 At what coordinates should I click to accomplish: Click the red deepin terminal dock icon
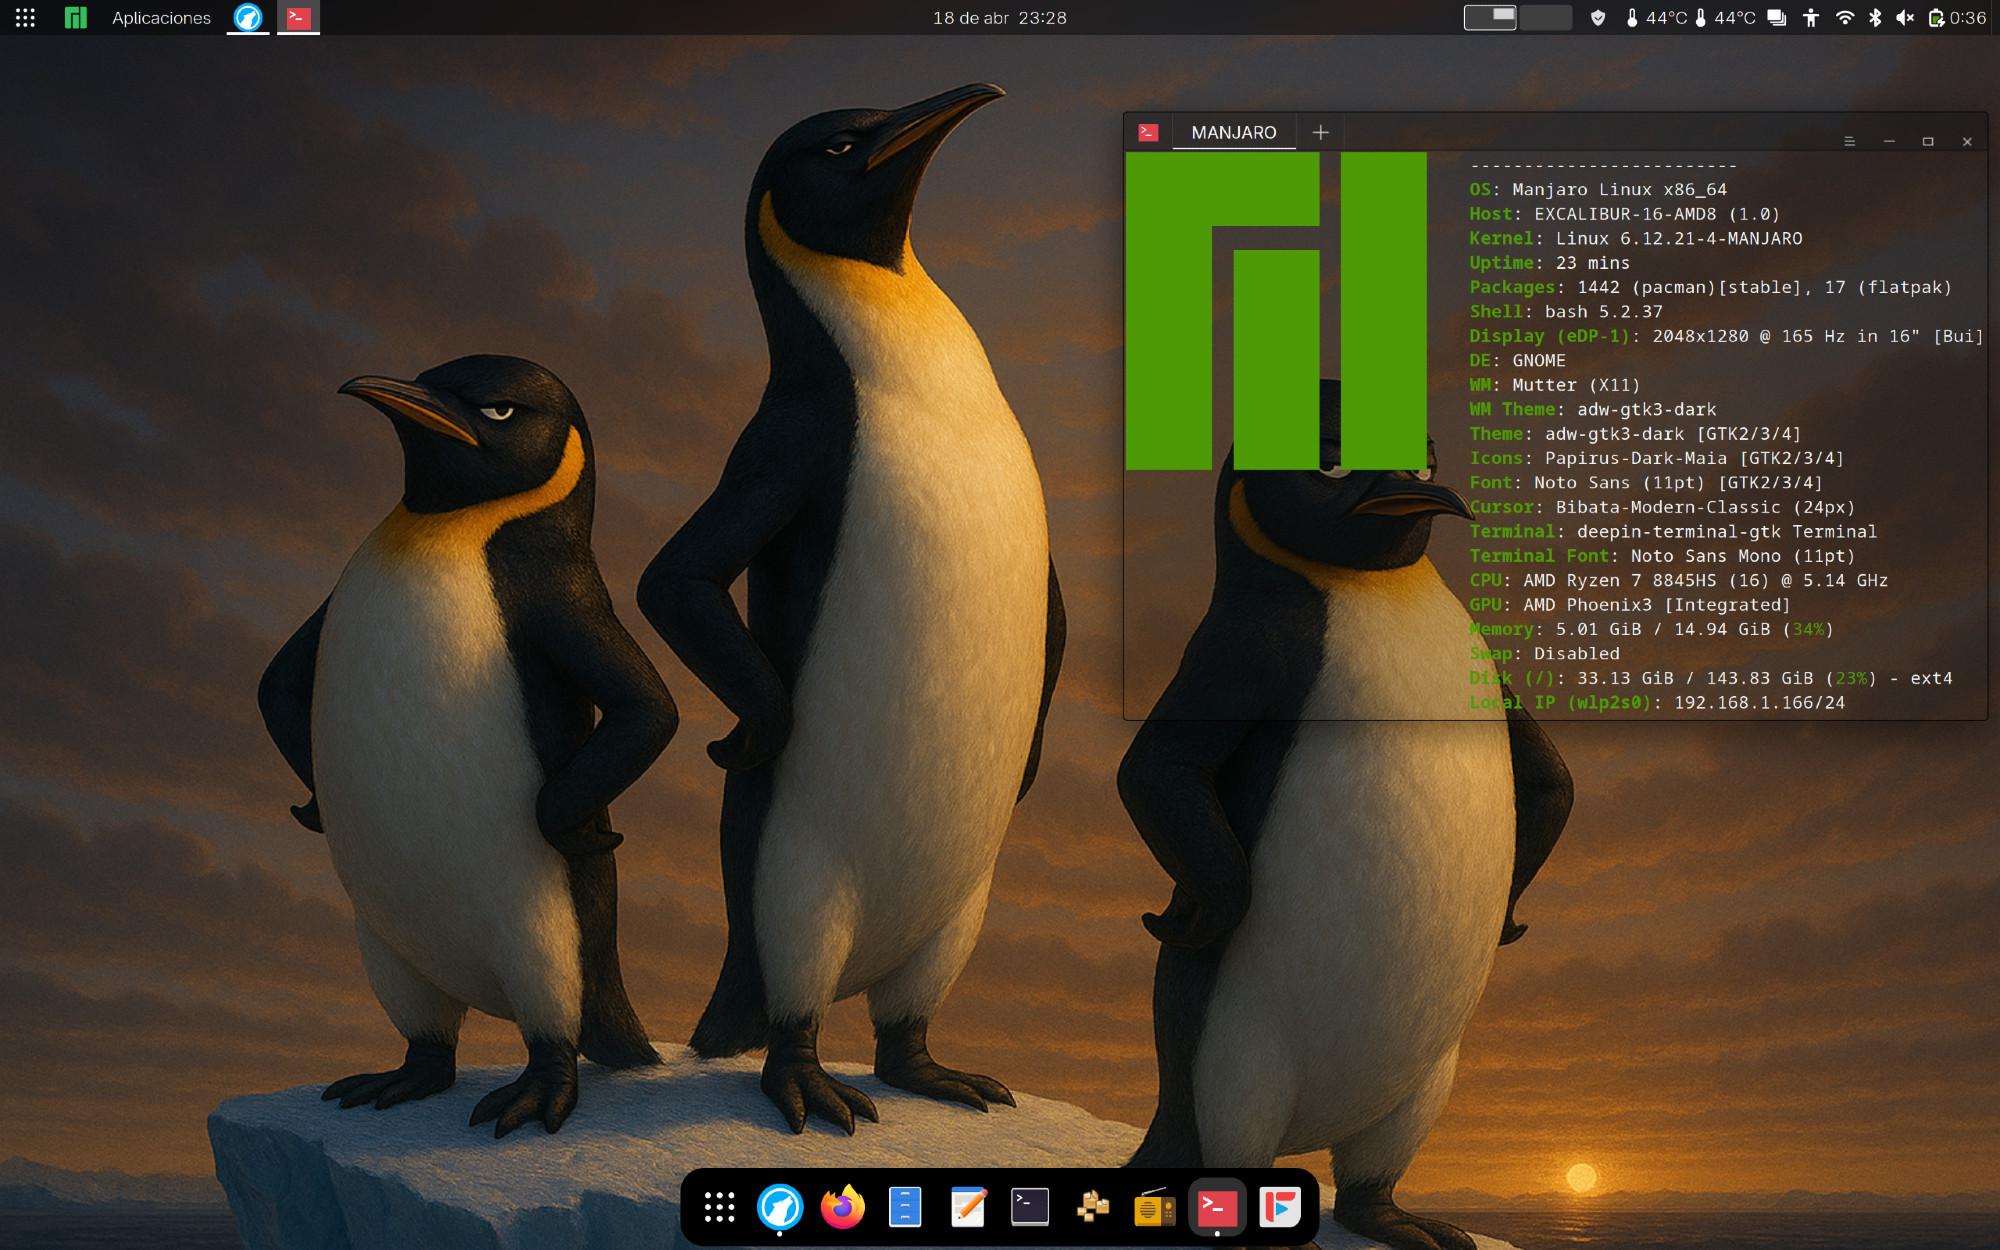(x=1217, y=1207)
